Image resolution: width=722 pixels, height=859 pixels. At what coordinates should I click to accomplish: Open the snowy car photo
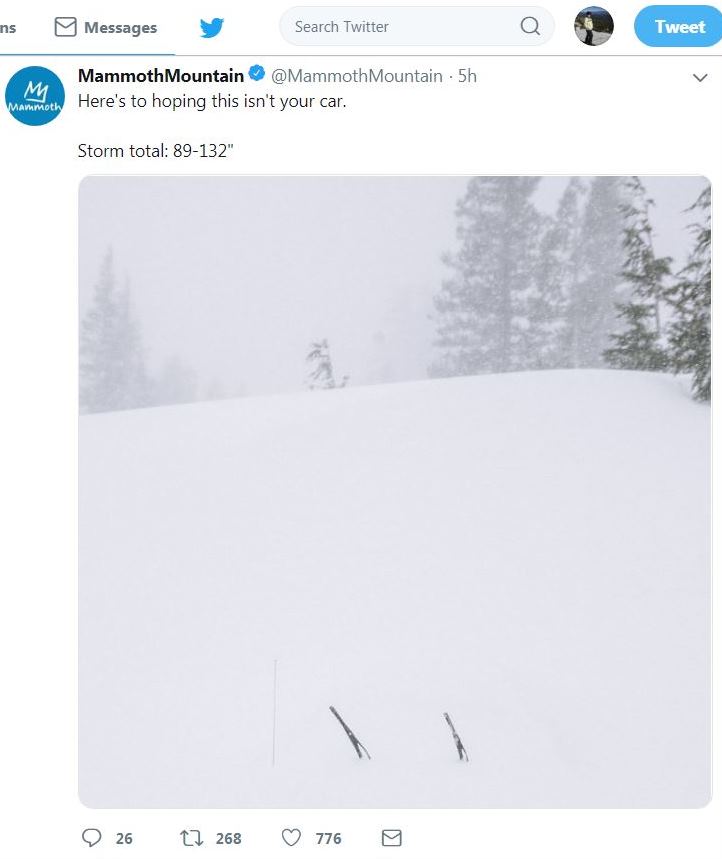[394, 491]
